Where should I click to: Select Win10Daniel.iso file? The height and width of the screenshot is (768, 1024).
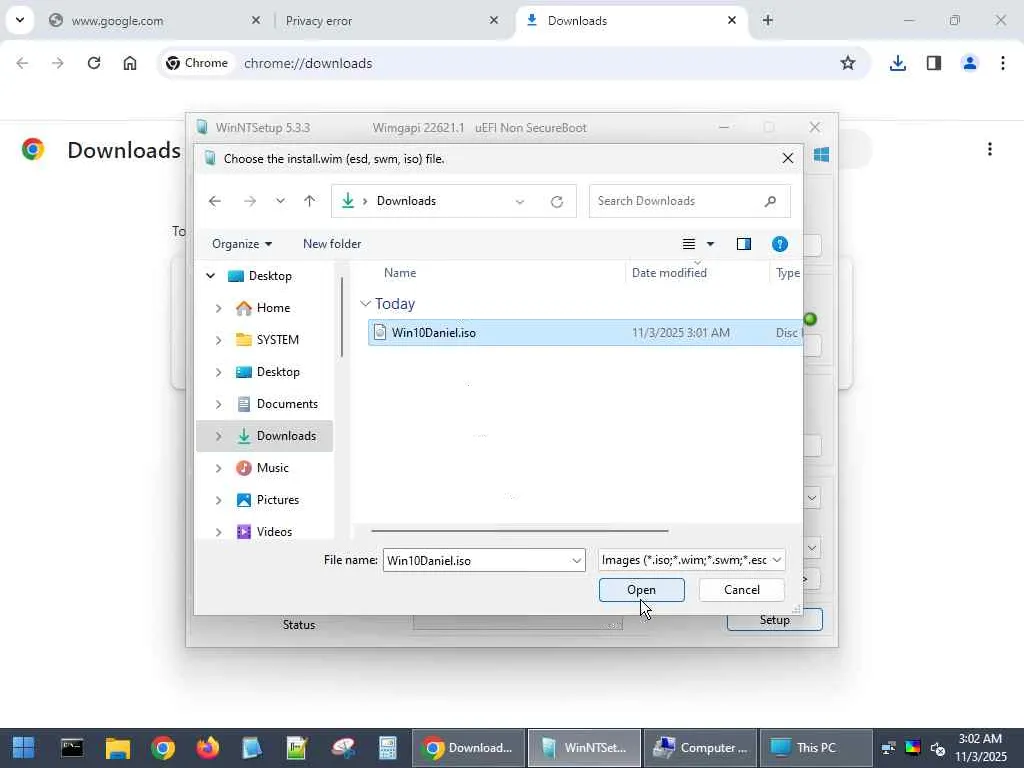point(585,332)
